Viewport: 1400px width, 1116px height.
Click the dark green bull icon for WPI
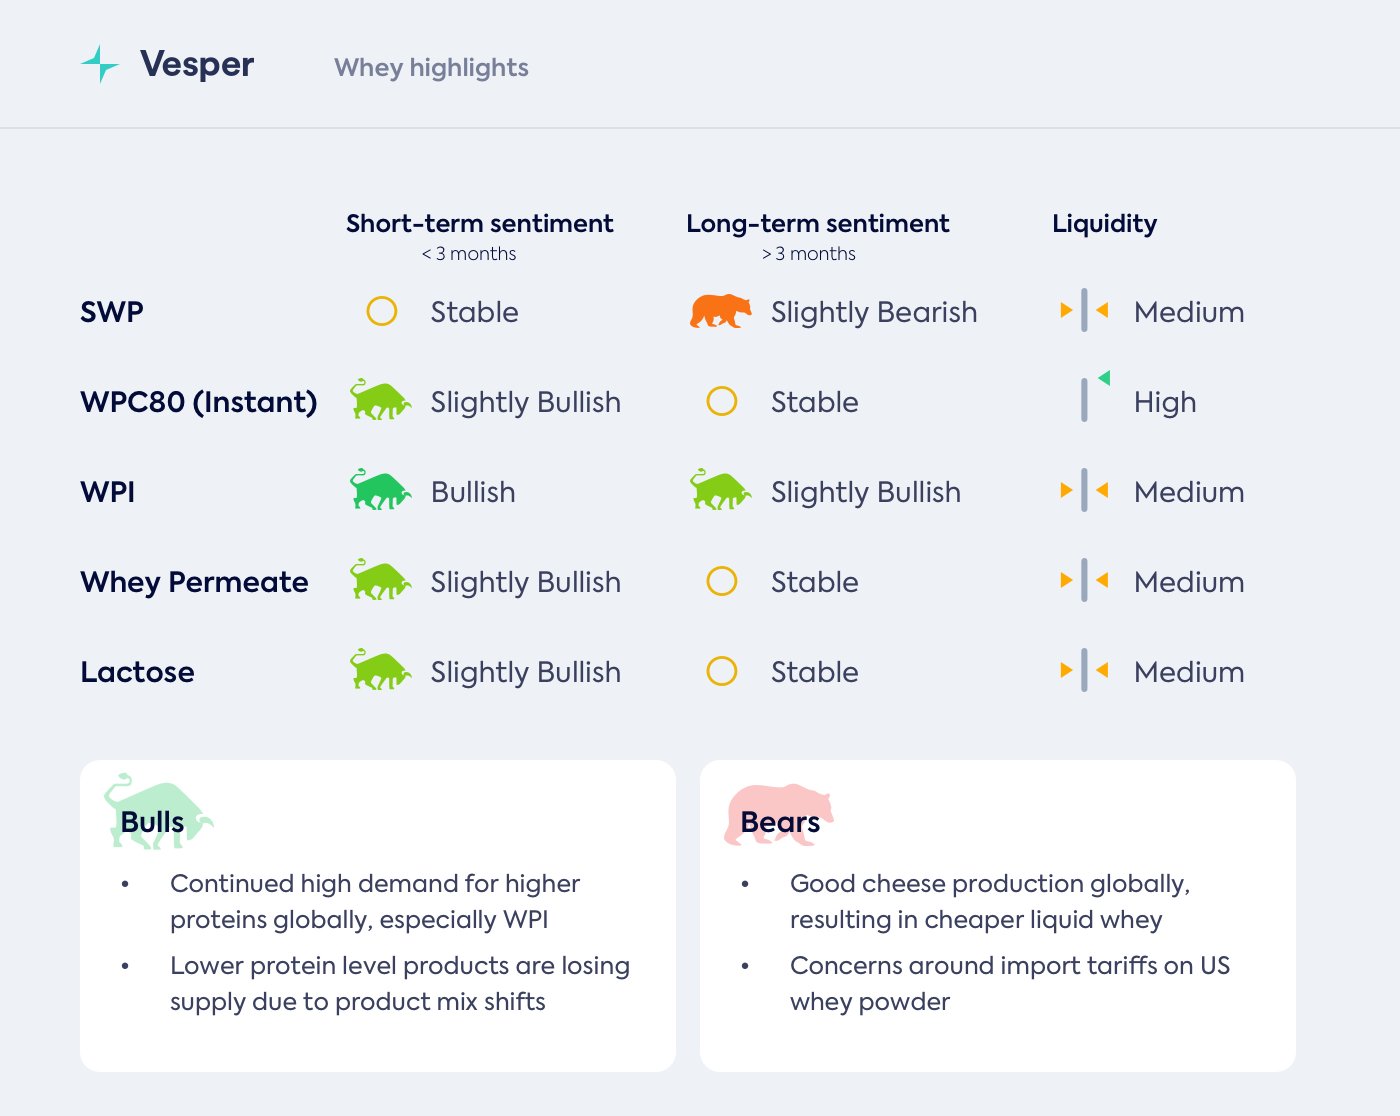(380, 491)
